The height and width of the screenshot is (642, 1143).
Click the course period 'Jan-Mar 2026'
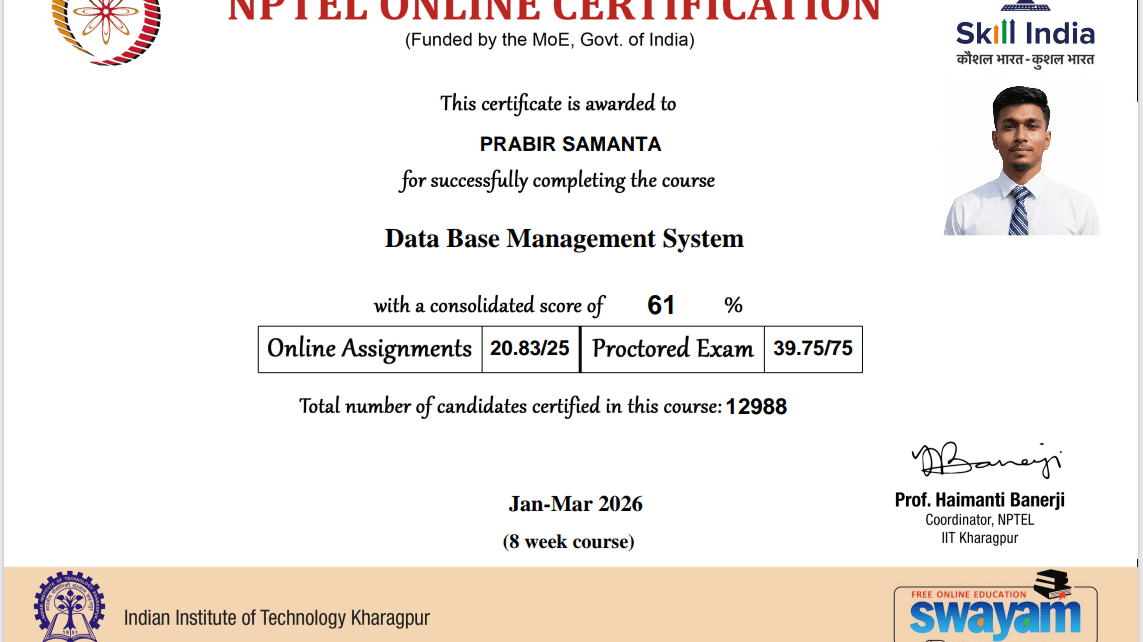575,504
